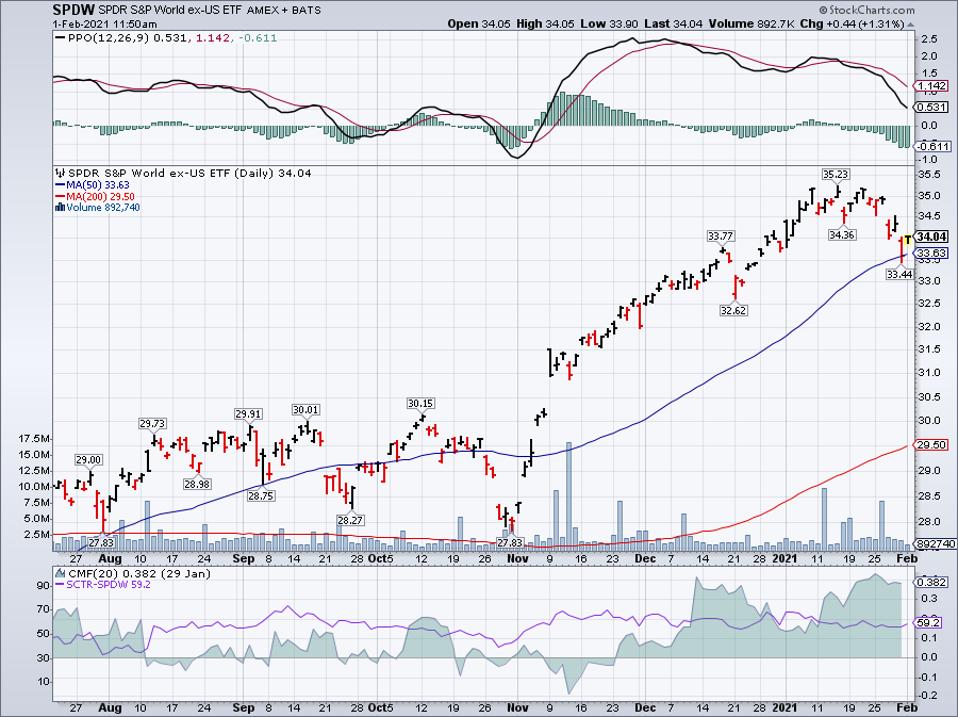
Task: Click the up-arrow icon after the Chg percentage
Action: [912, 24]
